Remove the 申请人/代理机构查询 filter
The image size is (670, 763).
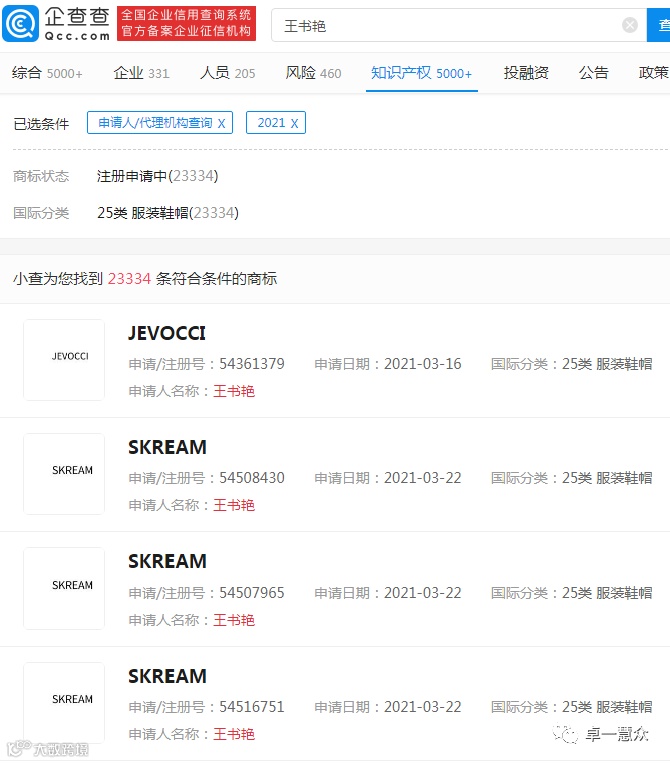[221, 123]
